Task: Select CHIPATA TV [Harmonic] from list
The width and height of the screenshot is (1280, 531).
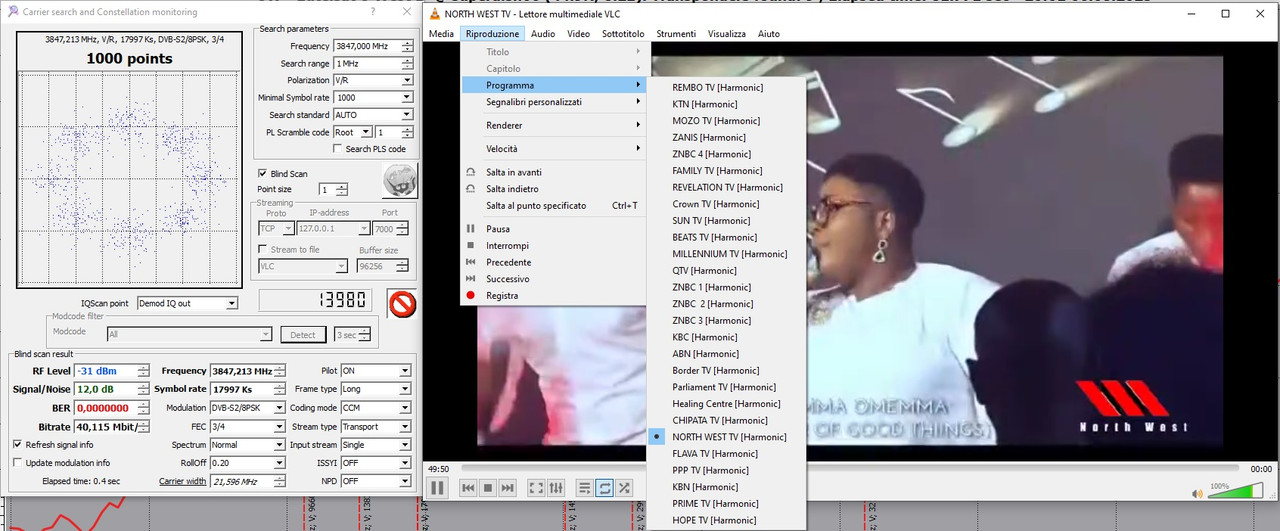Action: pos(727,420)
